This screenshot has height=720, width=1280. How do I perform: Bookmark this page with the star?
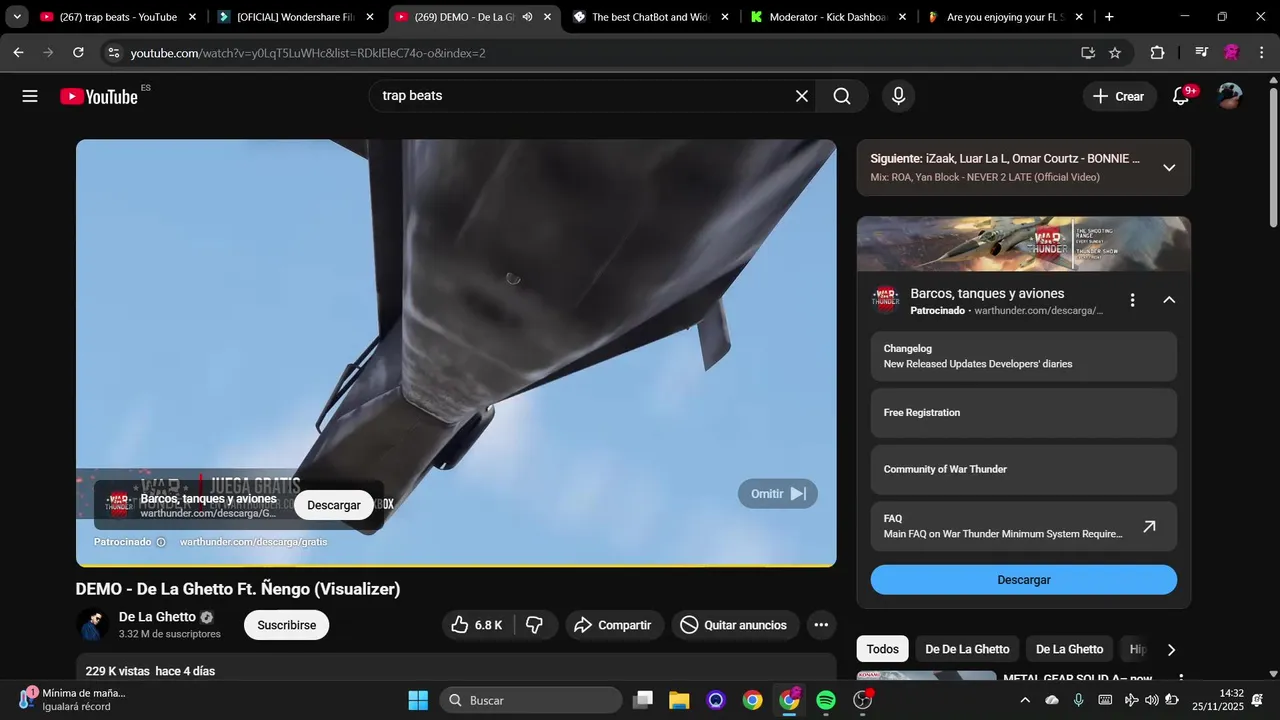coord(1115,53)
